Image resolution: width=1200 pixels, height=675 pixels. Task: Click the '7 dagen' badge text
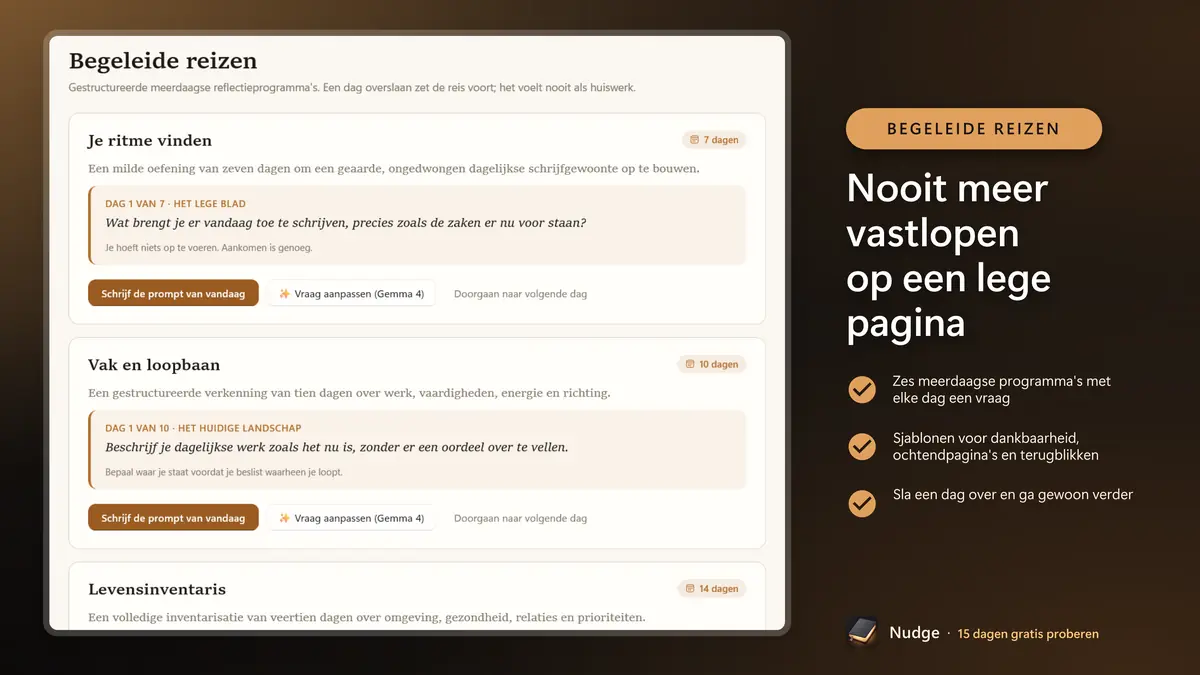[721, 140]
